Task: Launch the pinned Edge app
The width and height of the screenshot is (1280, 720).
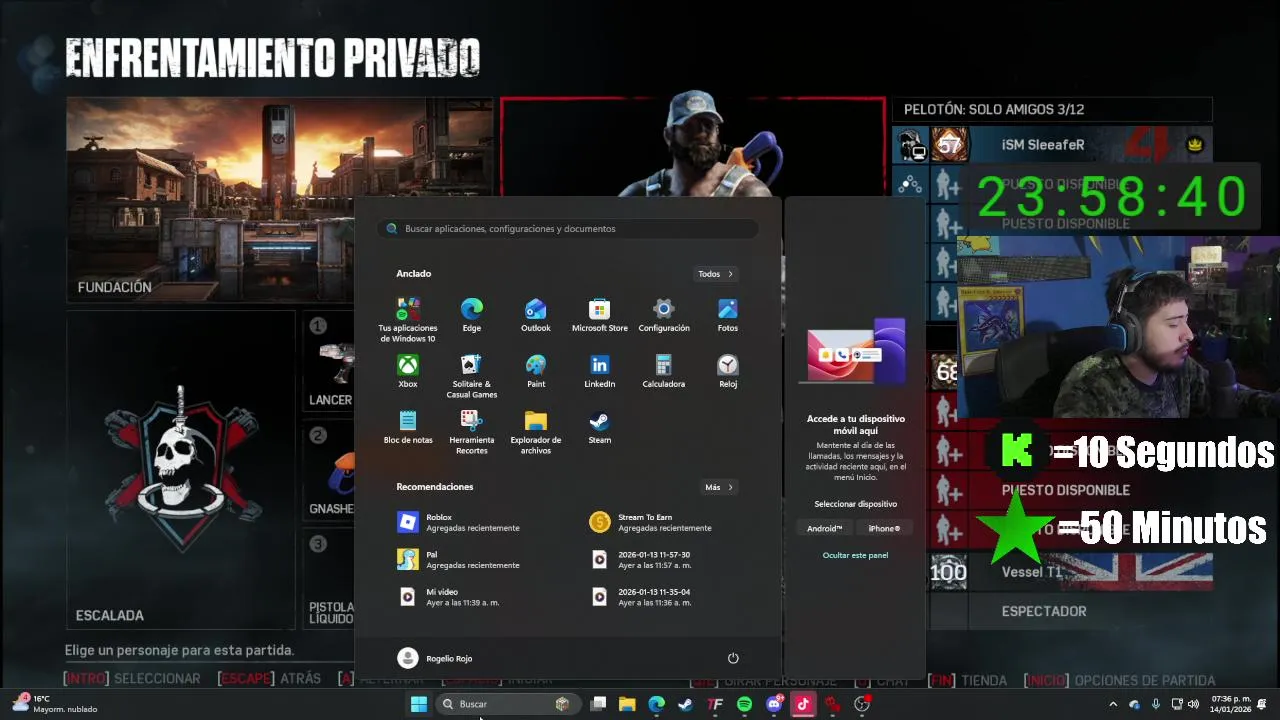Action: click(x=472, y=316)
